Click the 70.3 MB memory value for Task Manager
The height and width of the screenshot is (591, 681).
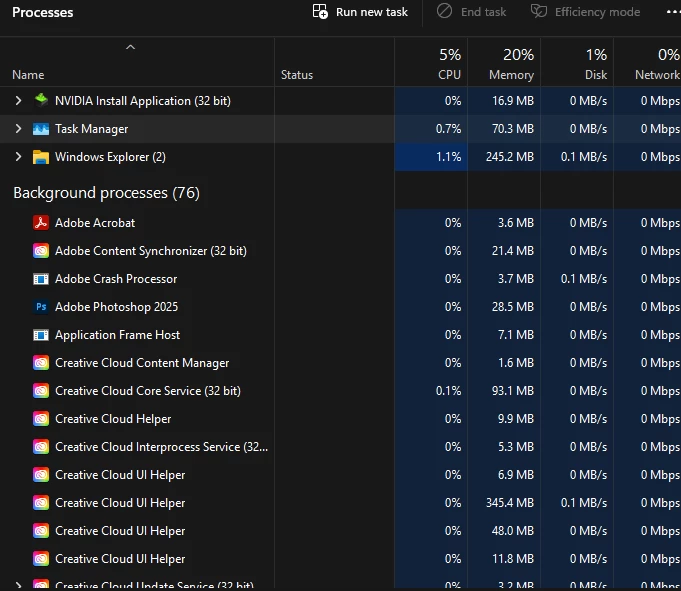click(x=512, y=129)
